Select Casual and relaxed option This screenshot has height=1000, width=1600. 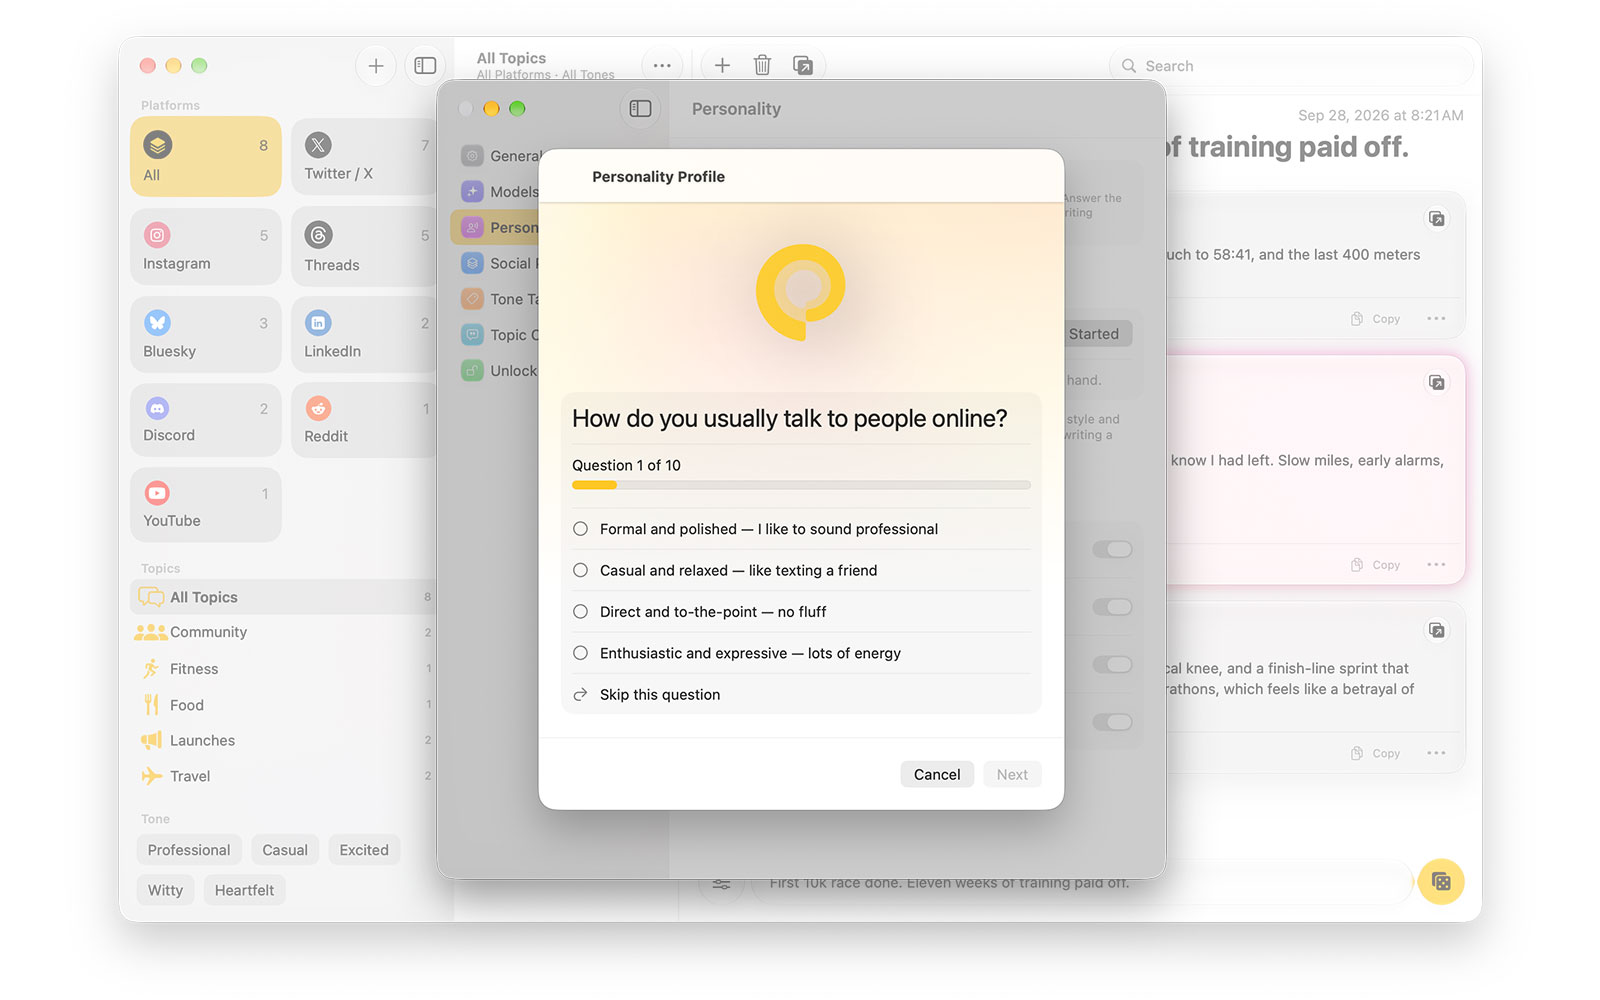801,570
